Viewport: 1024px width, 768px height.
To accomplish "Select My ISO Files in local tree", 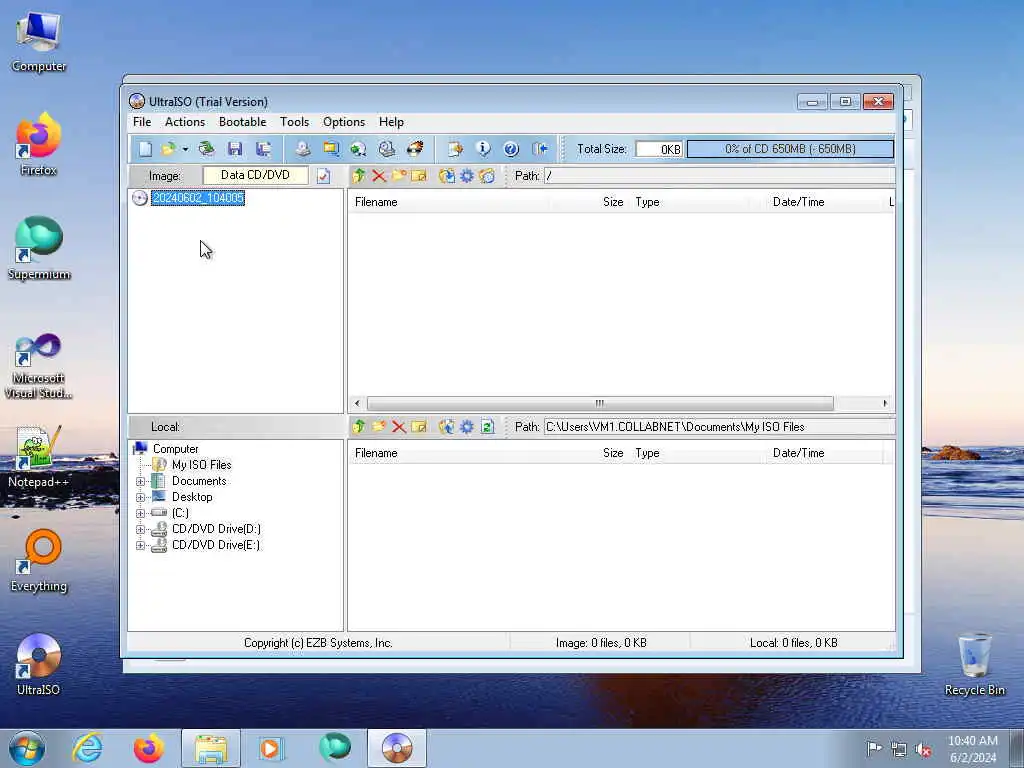I will (201, 465).
